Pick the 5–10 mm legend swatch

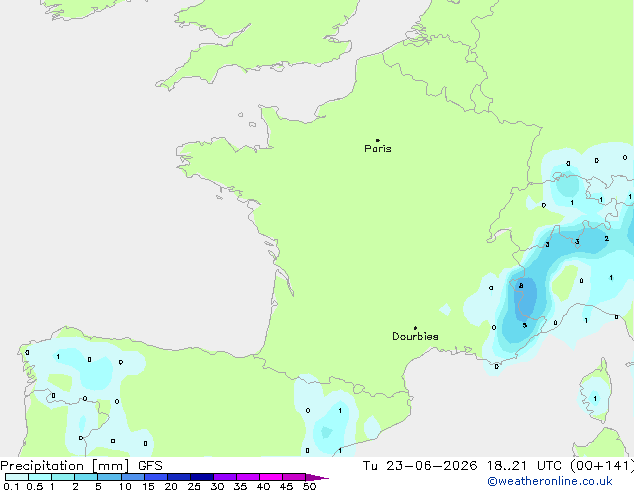coord(109,477)
